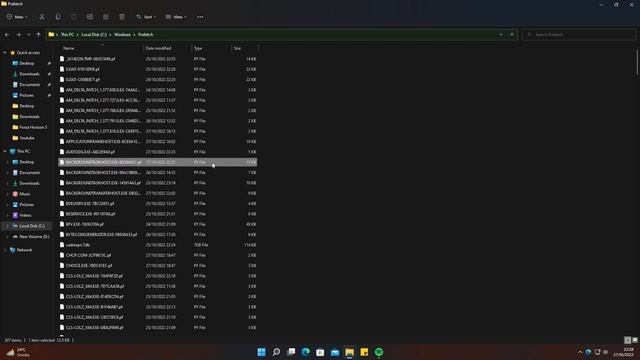Image resolution: width=640 pixels, height=360 pixels.
Task: Open the View dropdown in toolbar
Action: (x=176, y=17)
